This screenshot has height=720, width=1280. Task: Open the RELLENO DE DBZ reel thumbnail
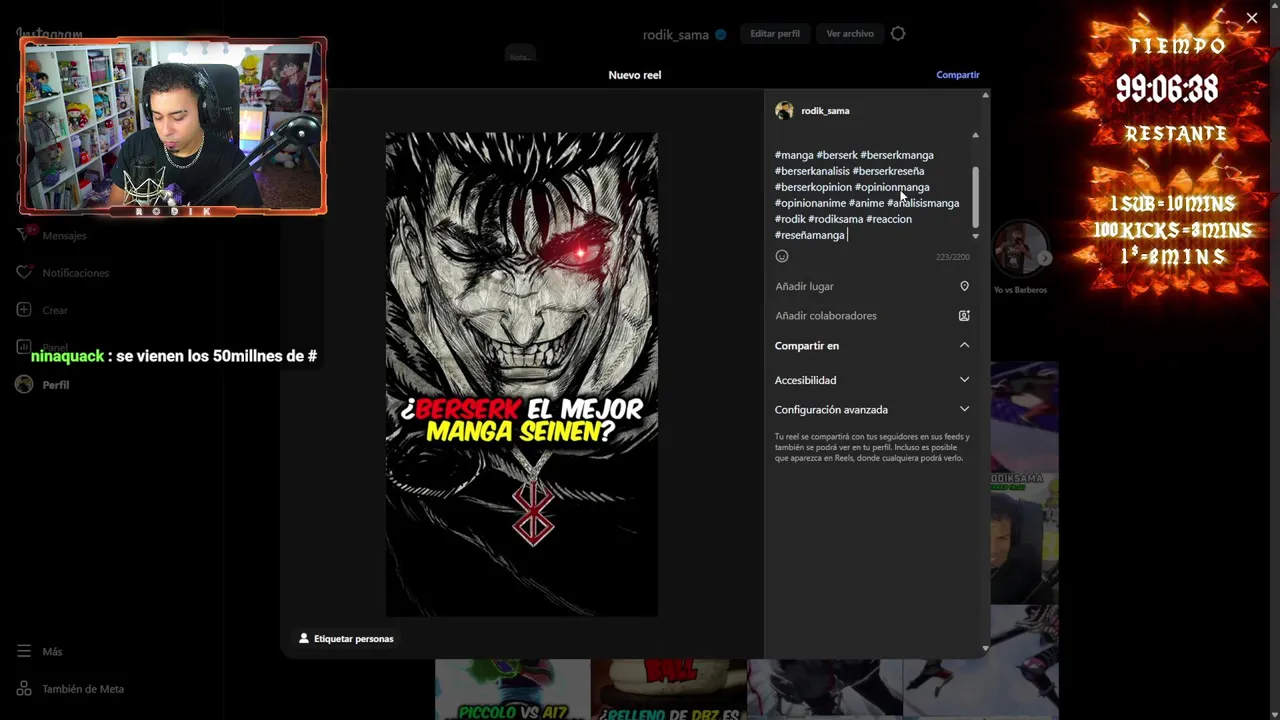tap(669, 689)
